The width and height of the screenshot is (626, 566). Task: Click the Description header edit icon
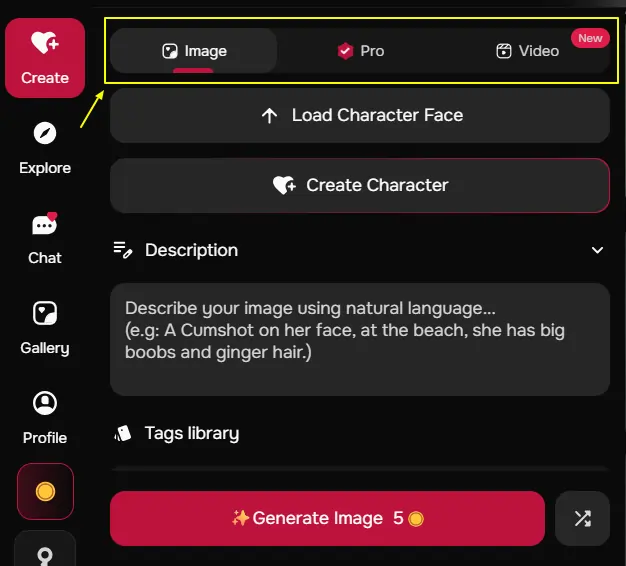tap(123, 250)
